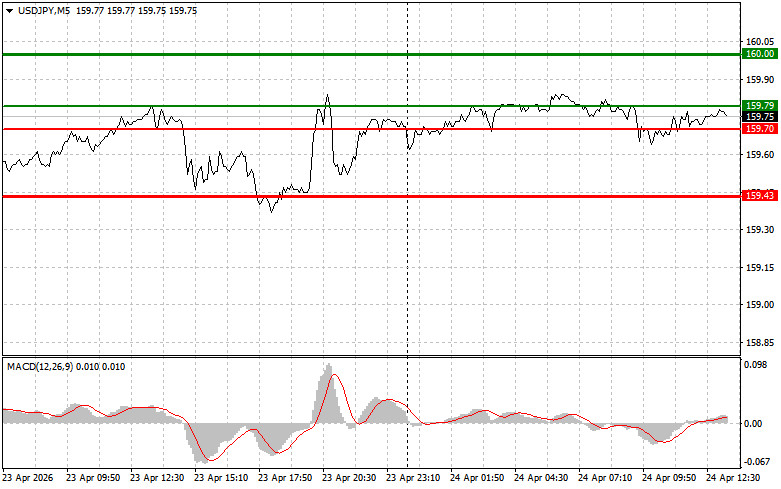Click the 159.60 price scale value
Image resolution: width=781 pixels, height=489 pixels.
click(760, 155)
